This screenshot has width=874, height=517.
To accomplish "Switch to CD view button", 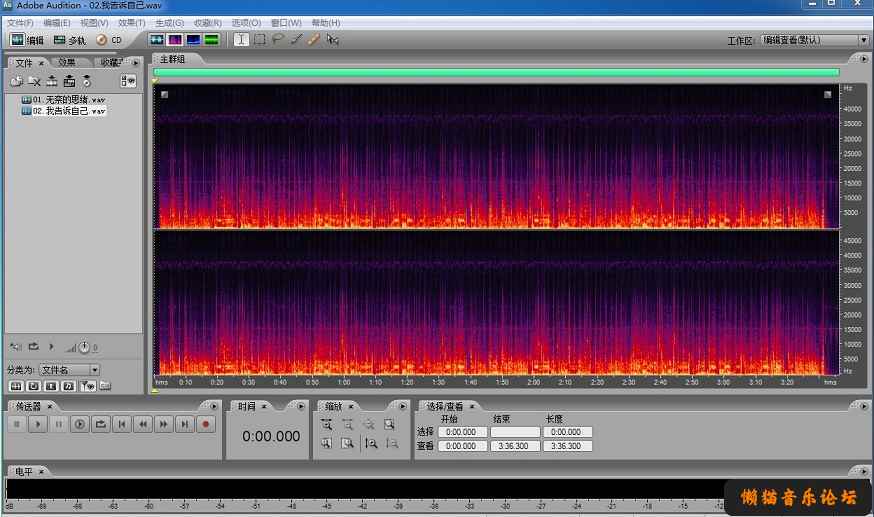I will (x=109, y=40).
